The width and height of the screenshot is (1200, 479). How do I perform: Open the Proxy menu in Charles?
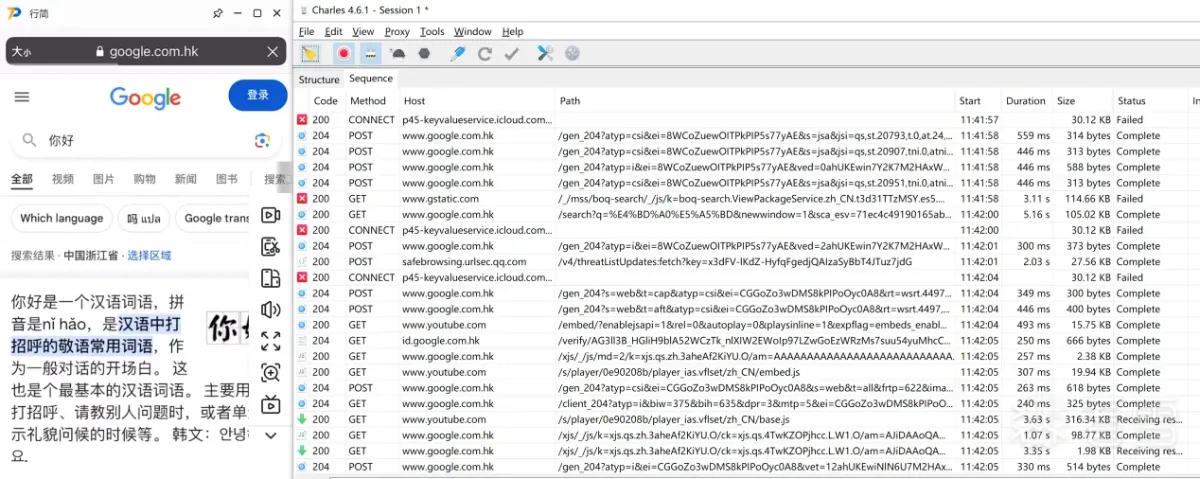point(397,32)
